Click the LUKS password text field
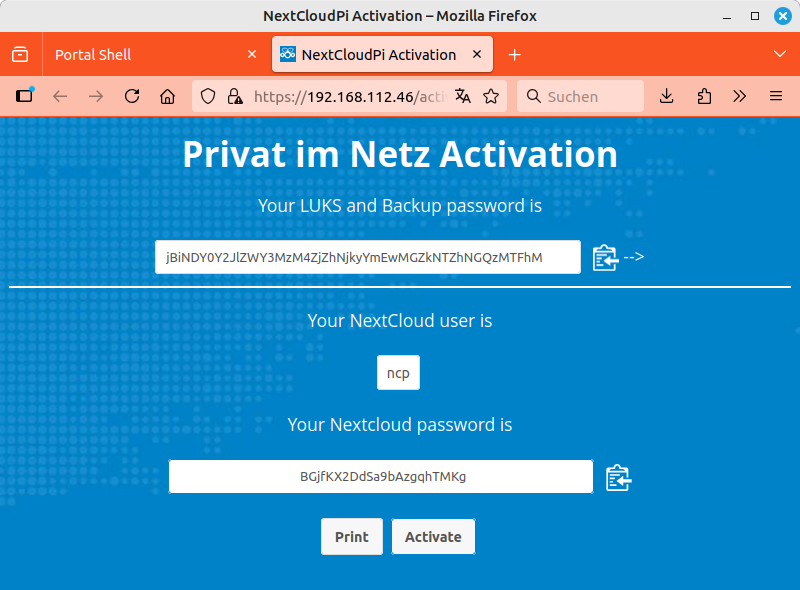800x590 pixels. pyautogui.click(x=367, y=257)
